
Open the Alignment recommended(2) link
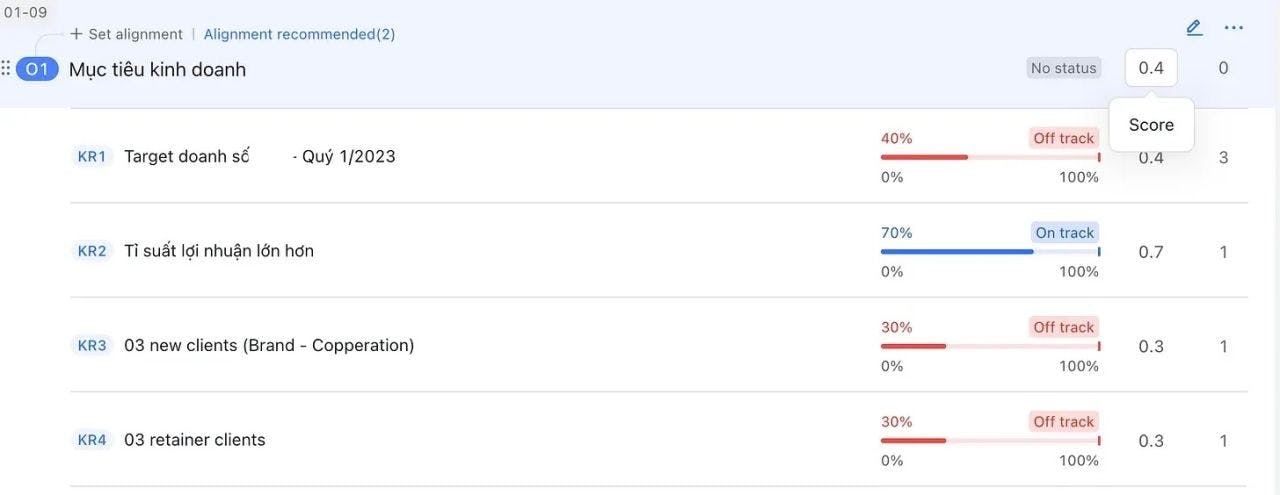(x=299, y=34)
